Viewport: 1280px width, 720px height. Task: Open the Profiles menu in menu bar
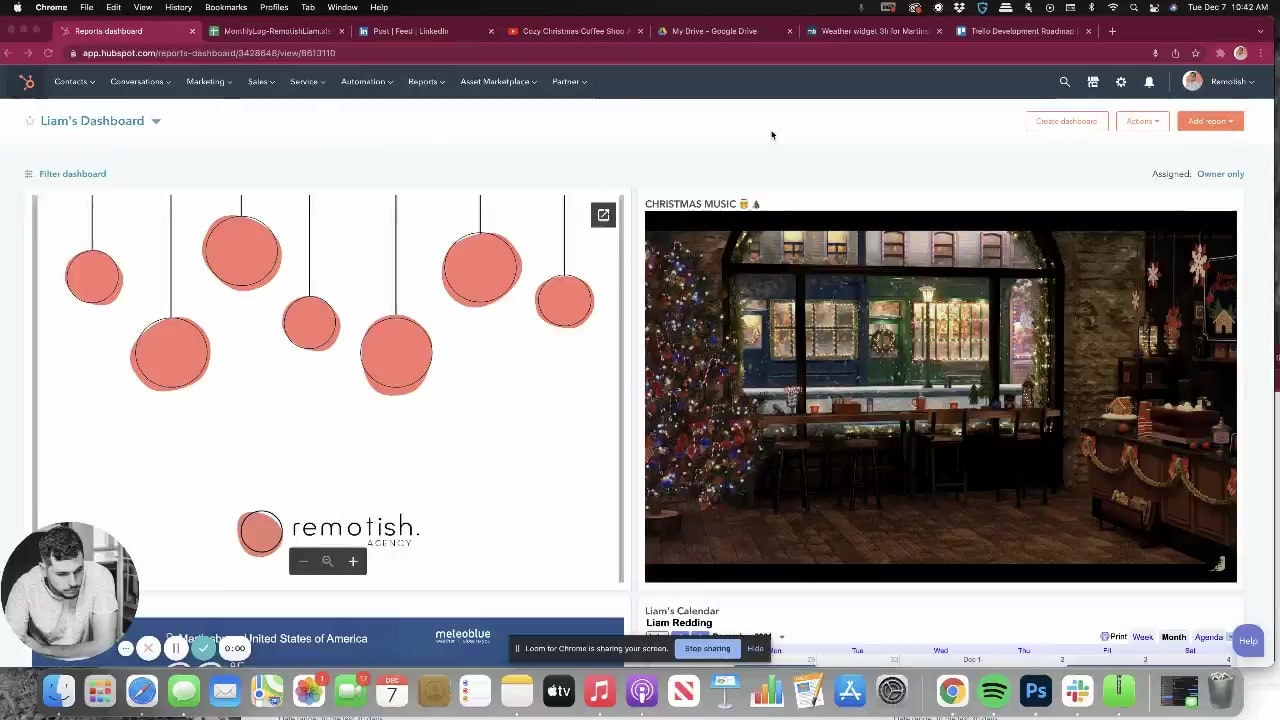click(274, 7)
